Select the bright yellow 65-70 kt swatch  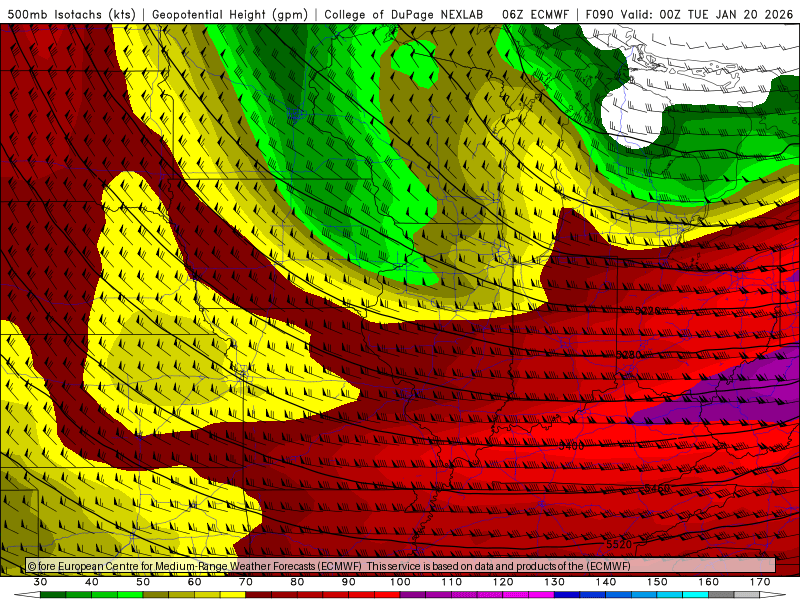233,595
